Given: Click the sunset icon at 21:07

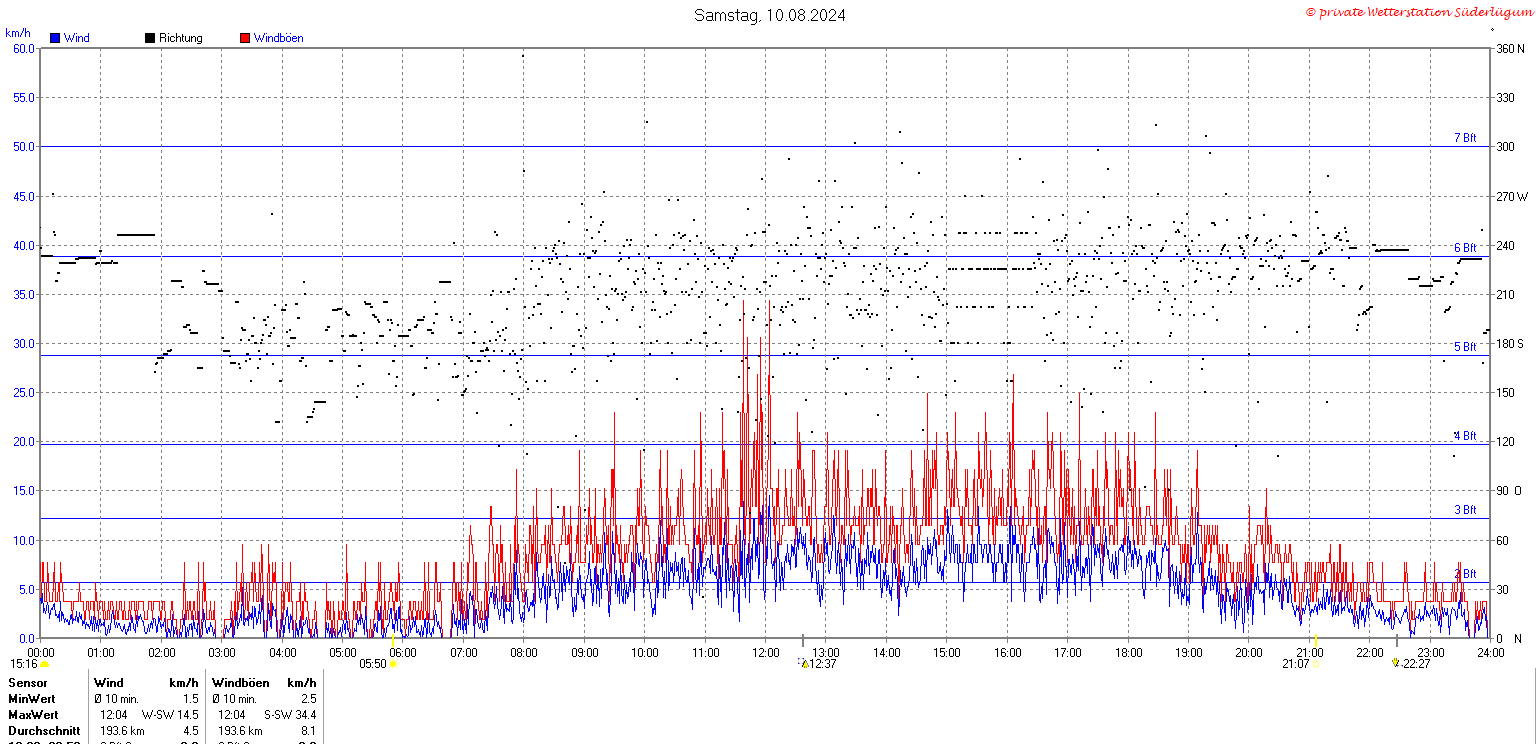Looking at the screenshot, I should tap(1317, 663).
